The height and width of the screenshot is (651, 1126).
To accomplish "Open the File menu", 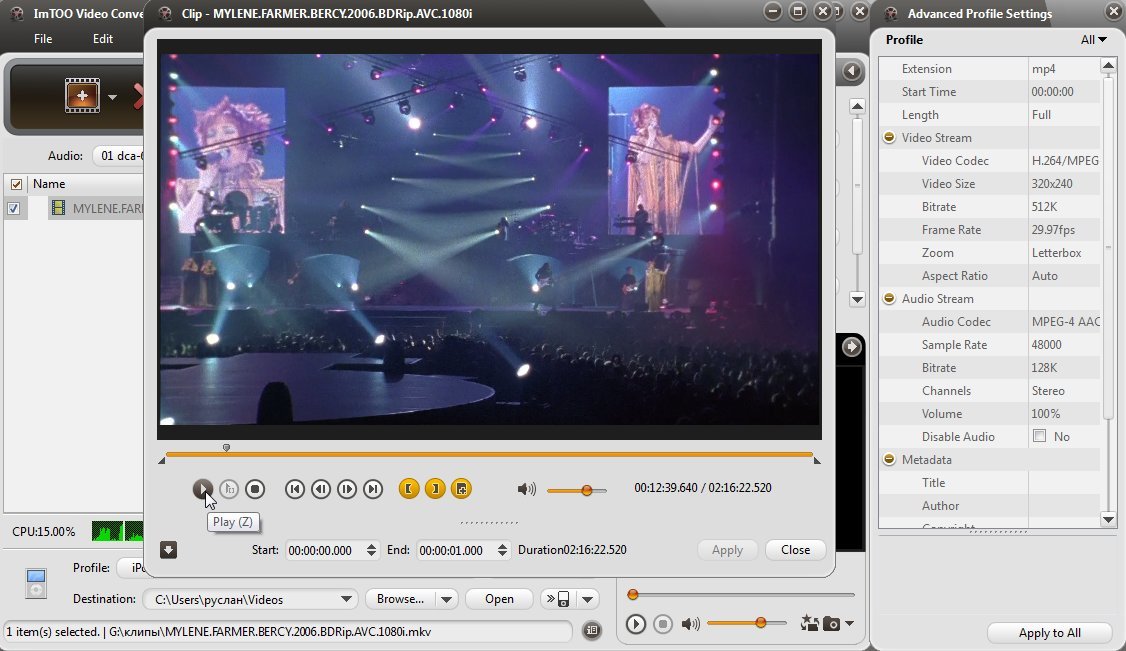I will coord(43,39).
